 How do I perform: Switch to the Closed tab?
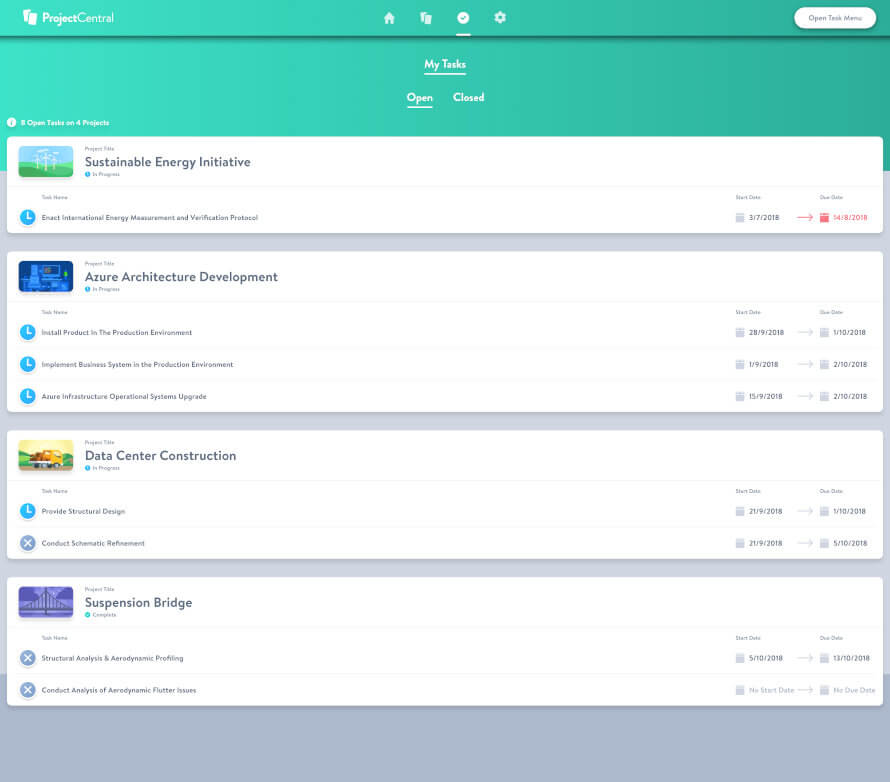468,97
